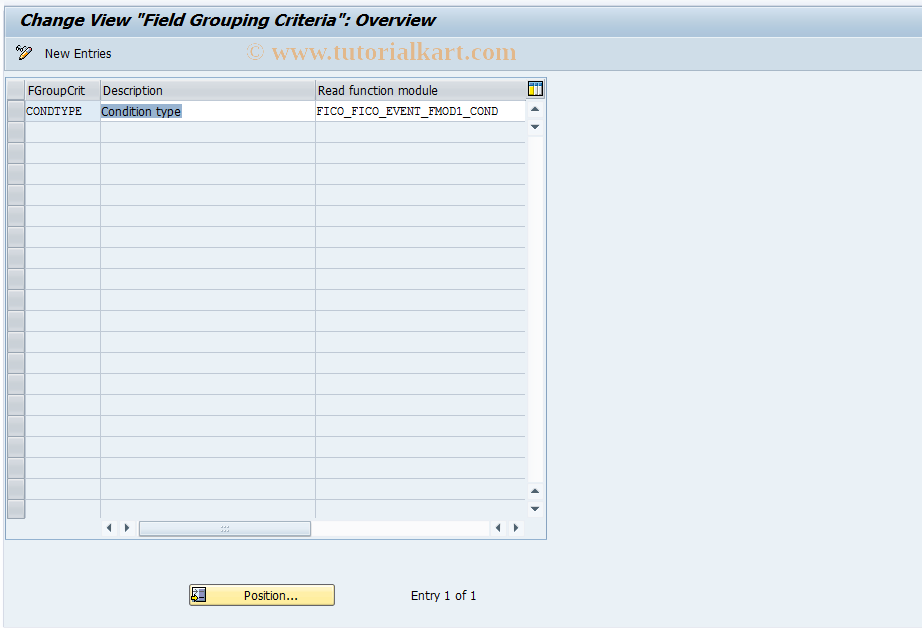Click the bottom page up arrow of vertical scrollbar

535,491
